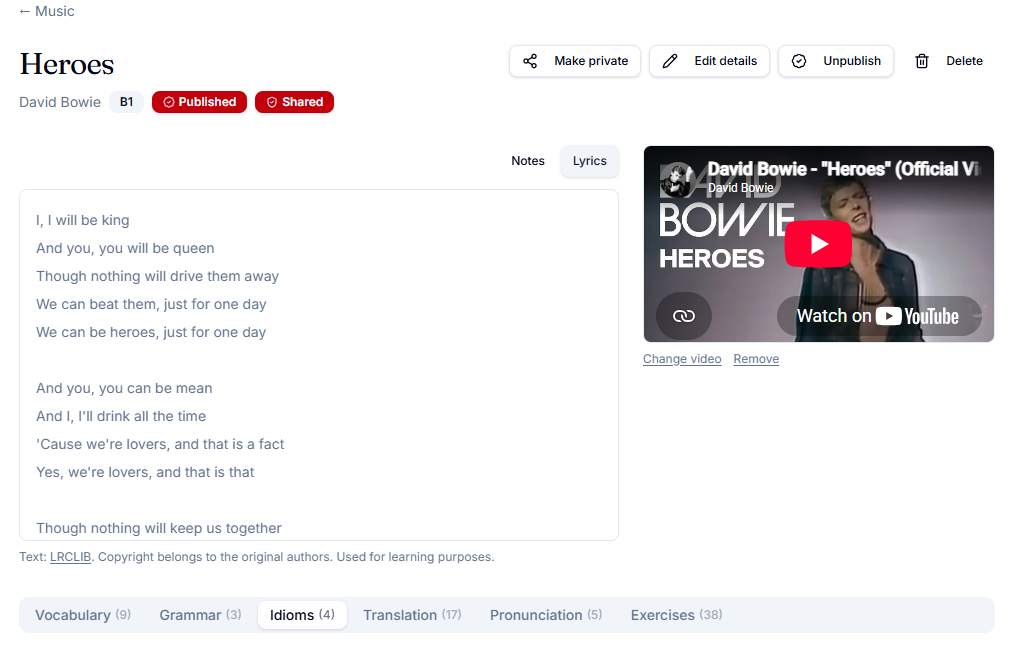Click the Published status badge

[199, 102]
